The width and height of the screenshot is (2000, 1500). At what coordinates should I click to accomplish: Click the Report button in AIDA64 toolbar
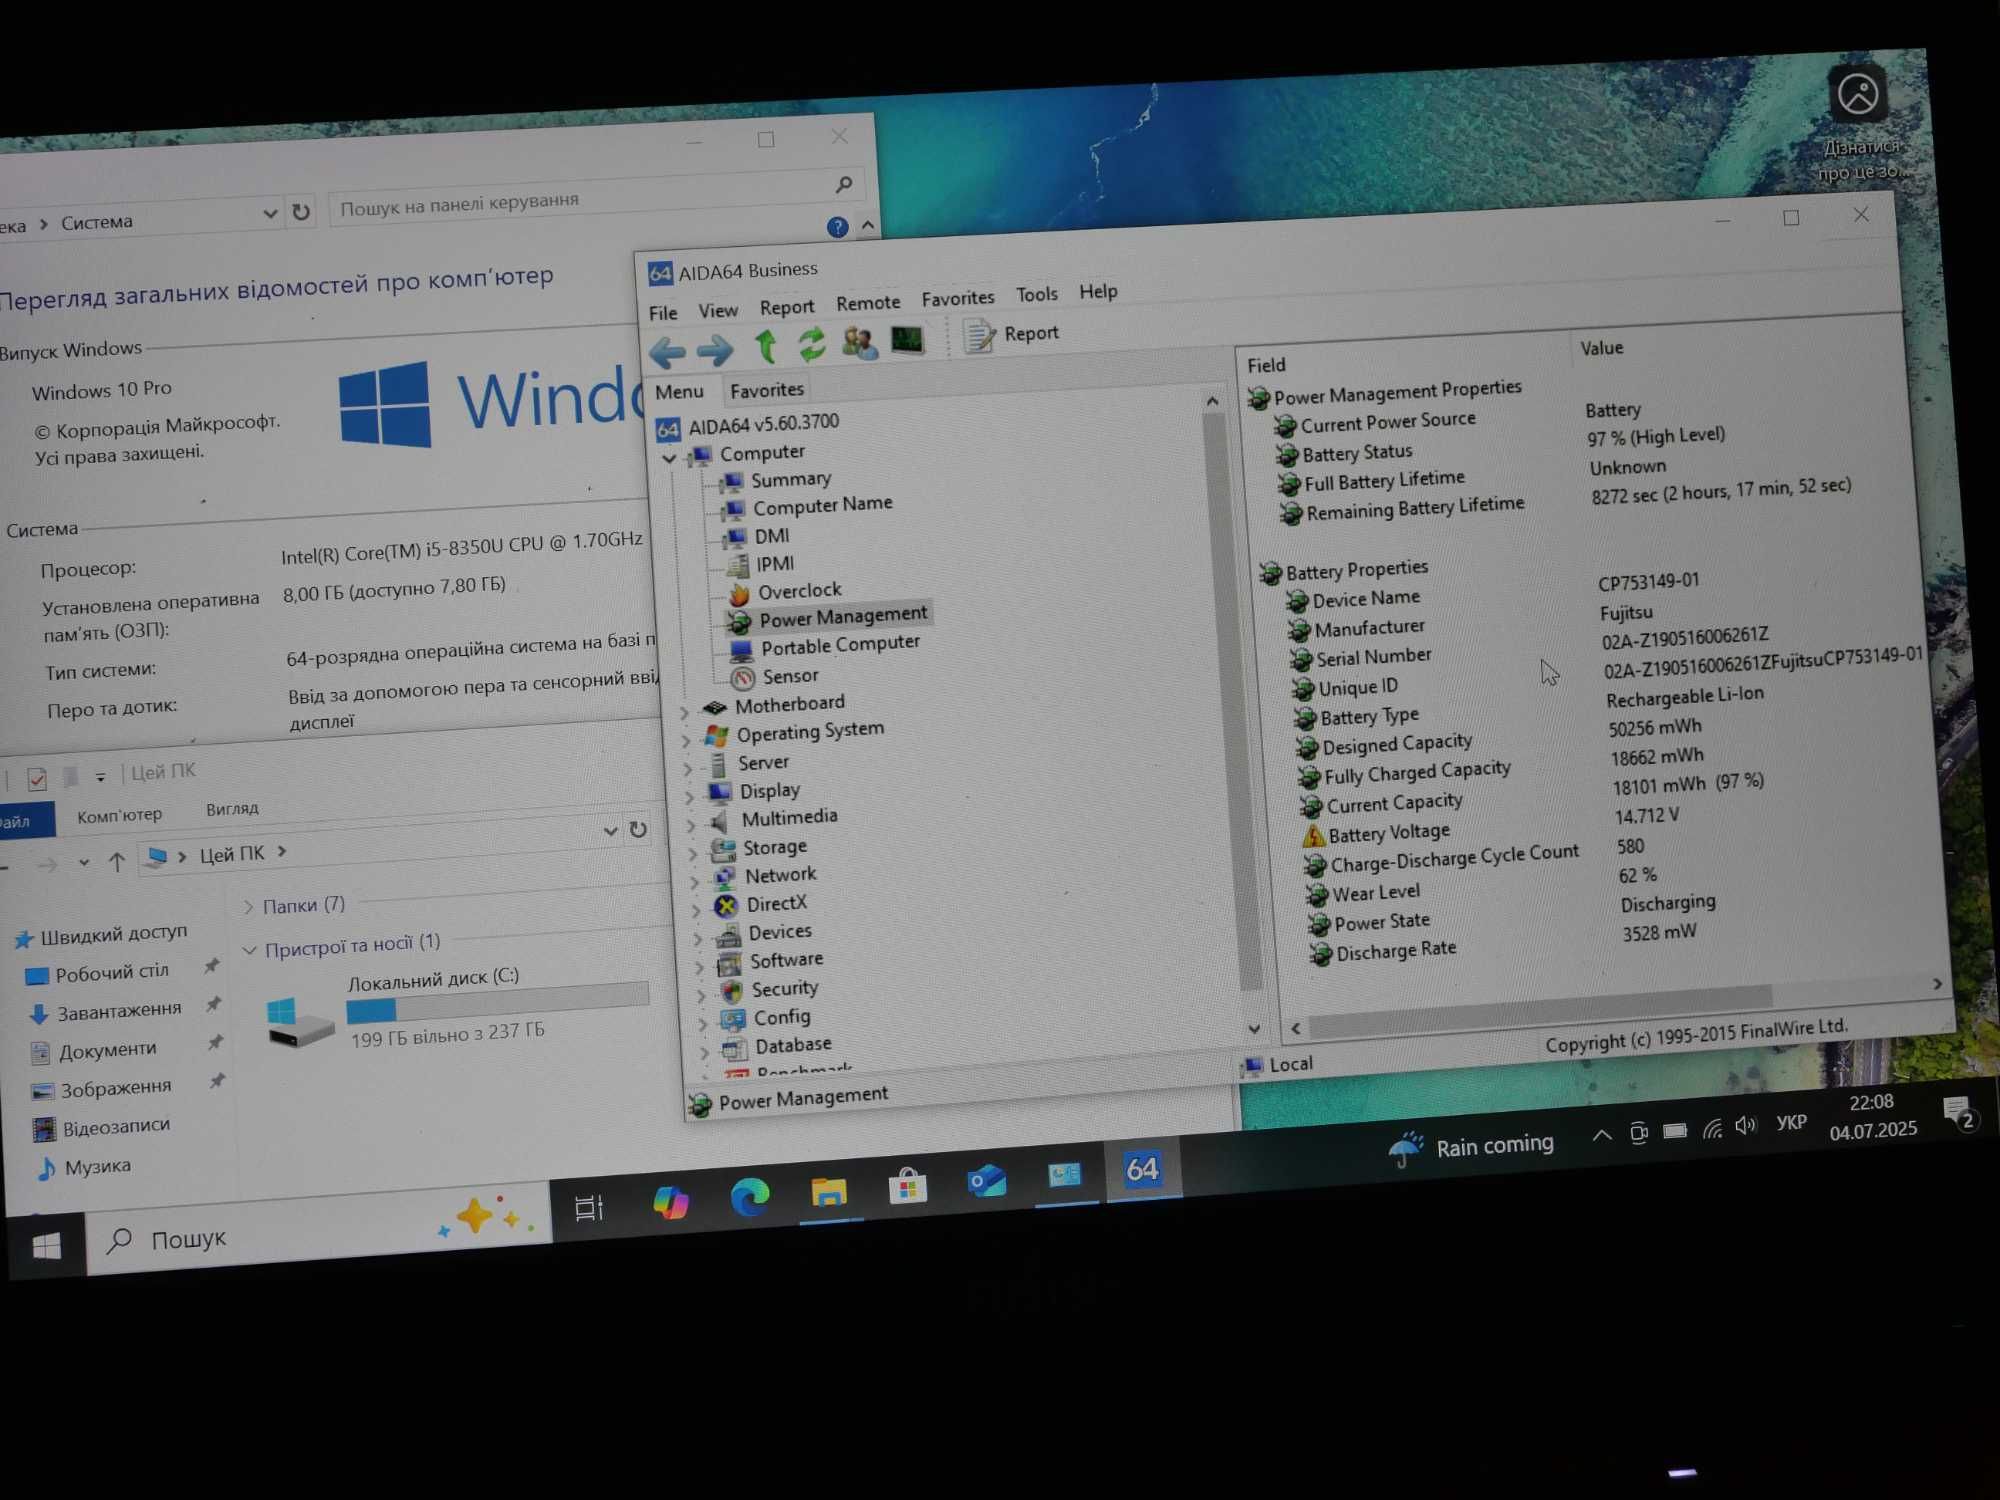1010,335
